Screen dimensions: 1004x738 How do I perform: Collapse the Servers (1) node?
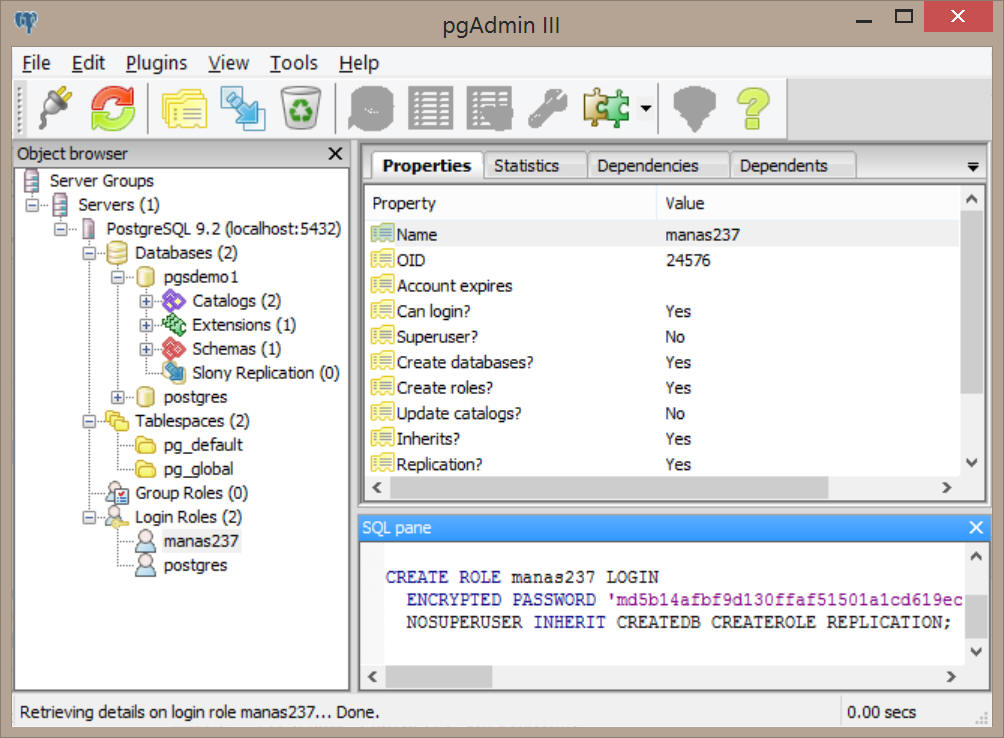[31, 205]
